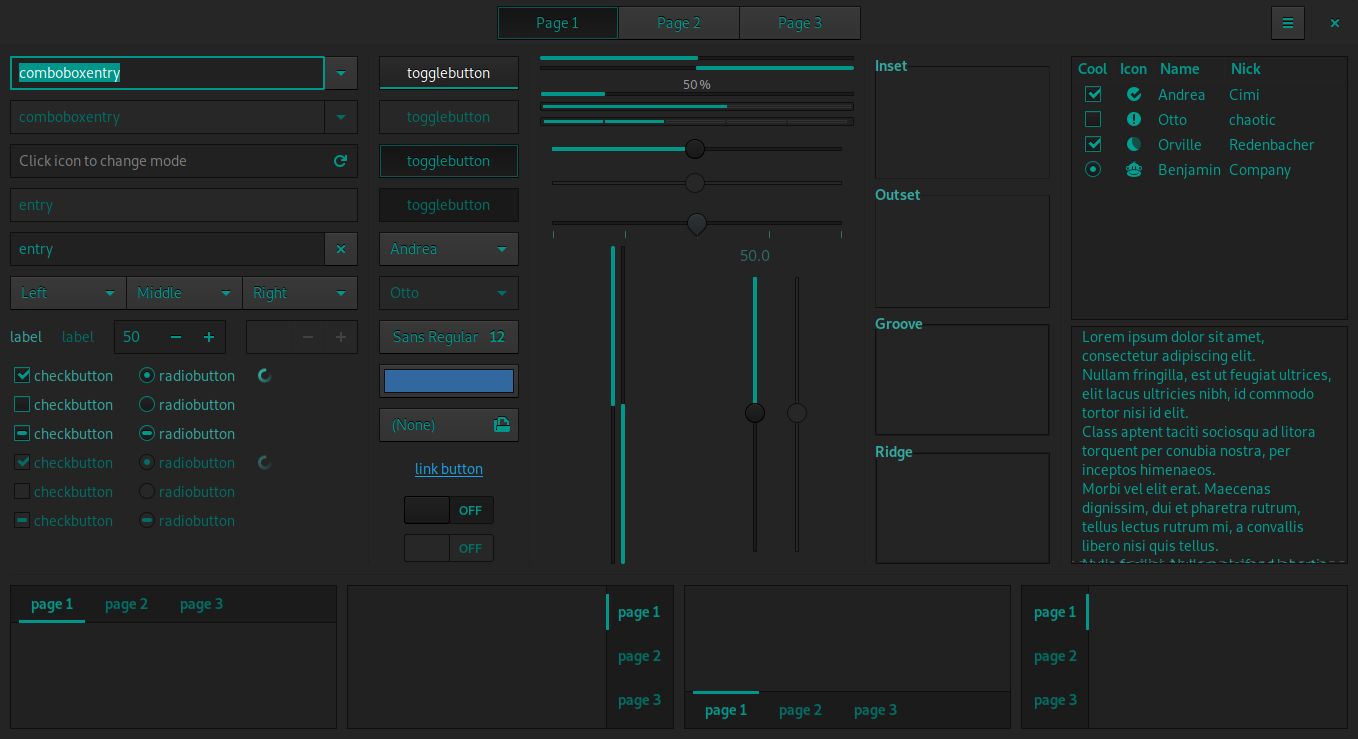Switch to Page 3 in header
The width and height of the screenshot is (1358, 739).
pos(800,23)
